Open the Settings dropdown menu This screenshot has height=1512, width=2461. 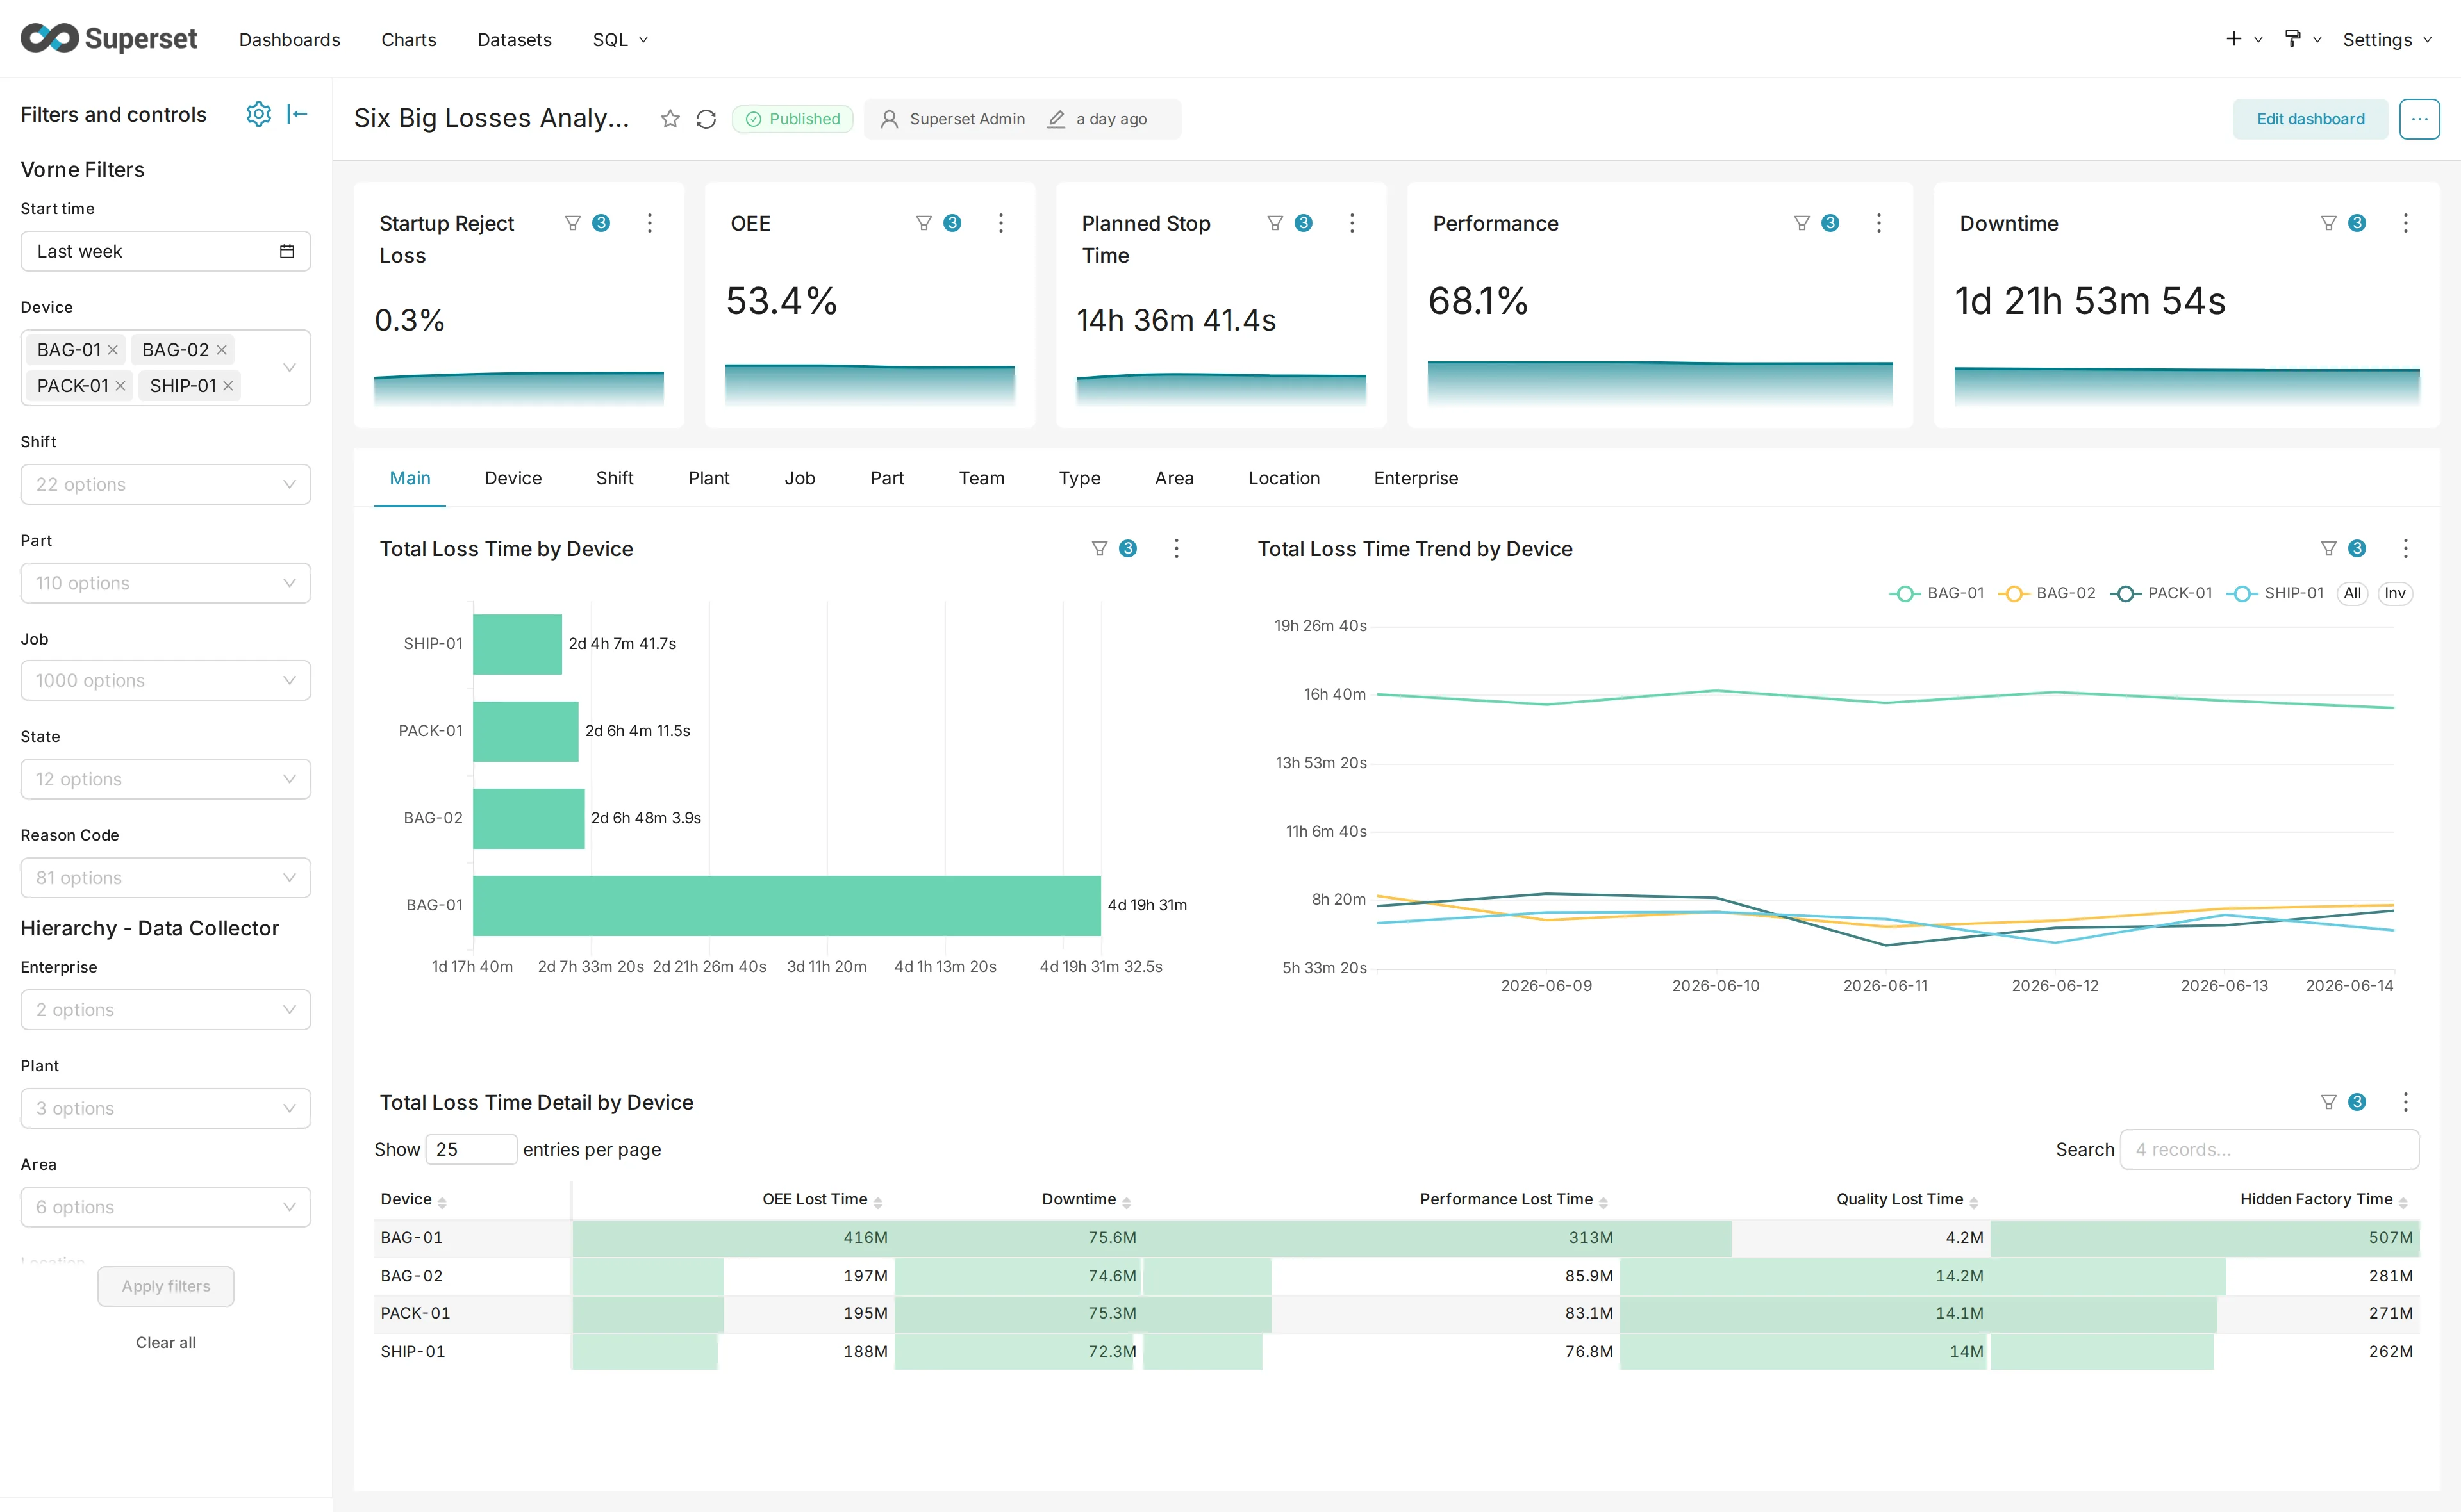click(x=2387, y=40)
